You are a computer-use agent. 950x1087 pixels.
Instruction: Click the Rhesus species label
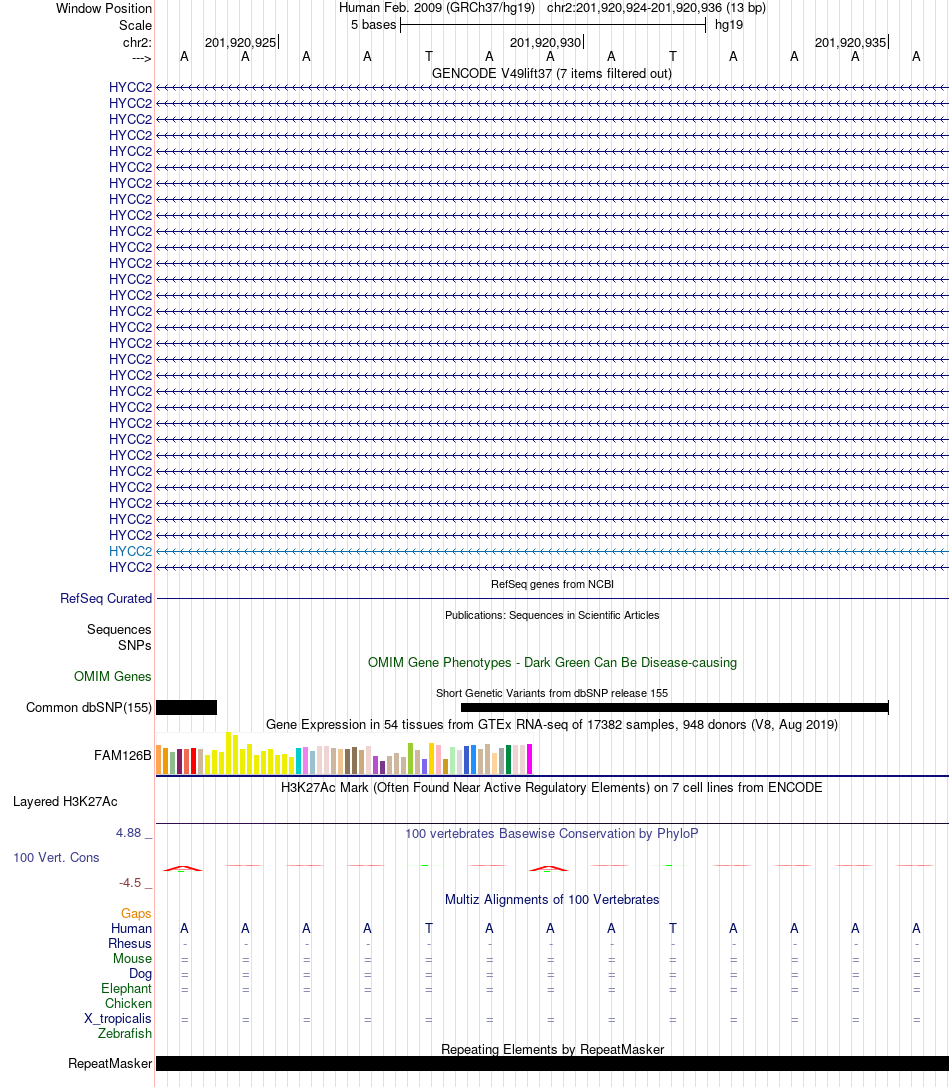(130, 943)
